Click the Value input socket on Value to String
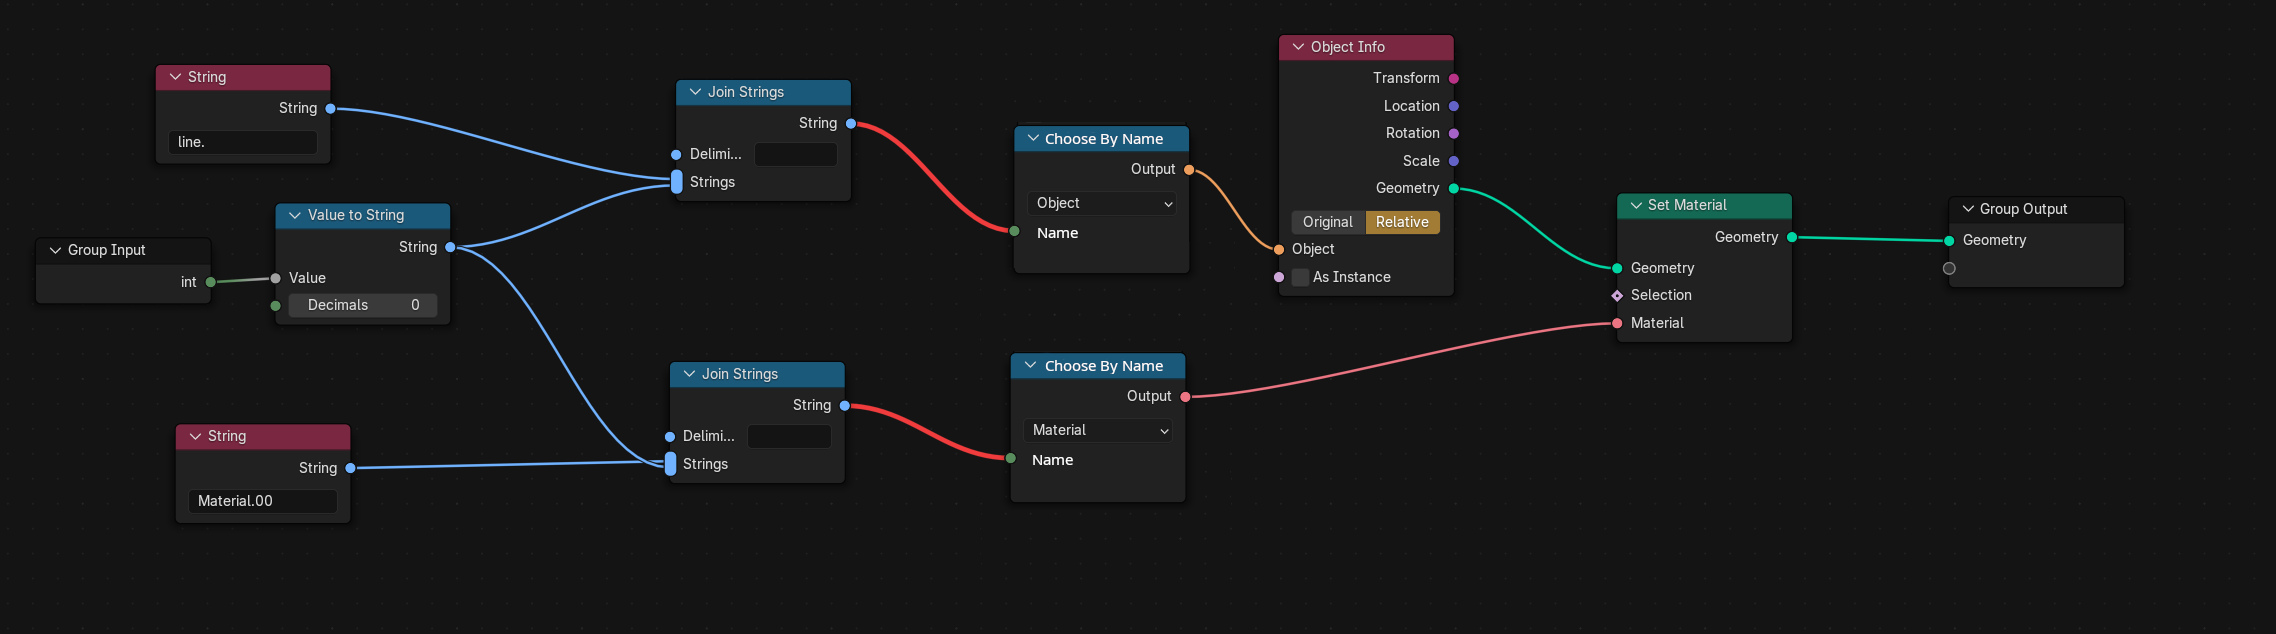Screen dimensions: 2276x634 click(x=275, y=278)
